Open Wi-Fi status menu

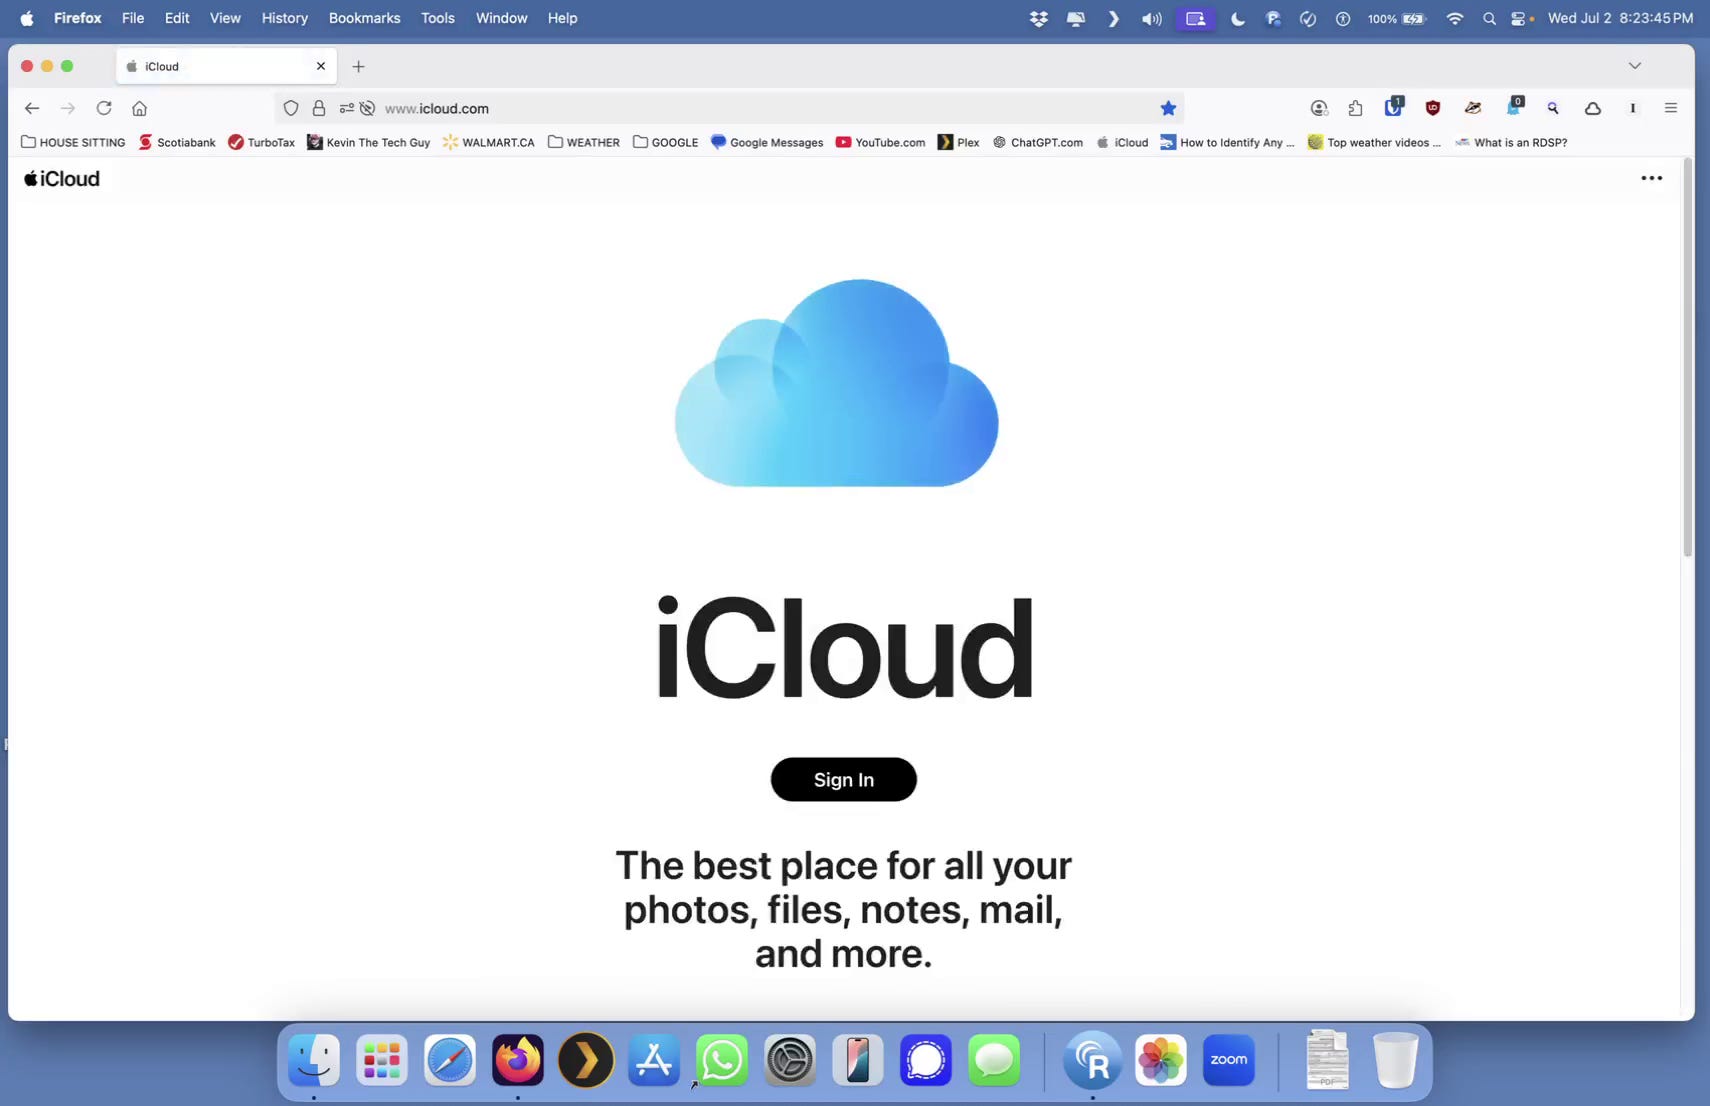[1455, 18]
